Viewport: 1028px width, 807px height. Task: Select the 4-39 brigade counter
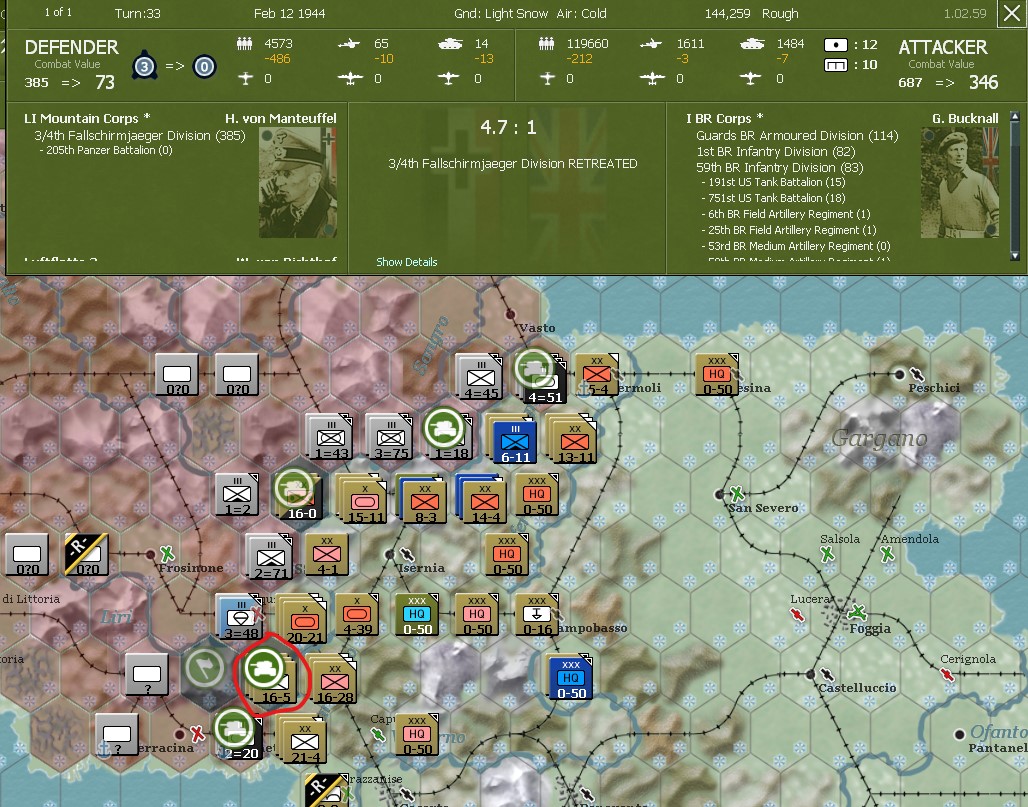[357, 616]
